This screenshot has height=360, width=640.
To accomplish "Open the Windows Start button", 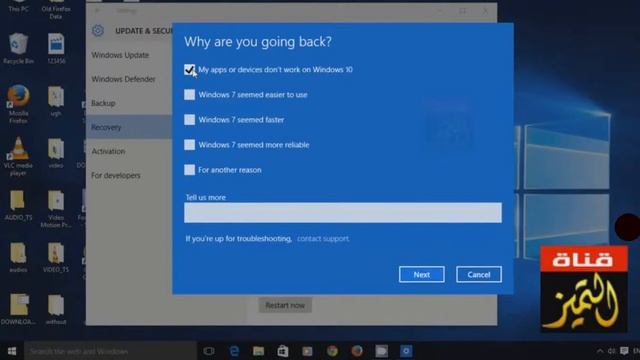I will tap(12, 351).
